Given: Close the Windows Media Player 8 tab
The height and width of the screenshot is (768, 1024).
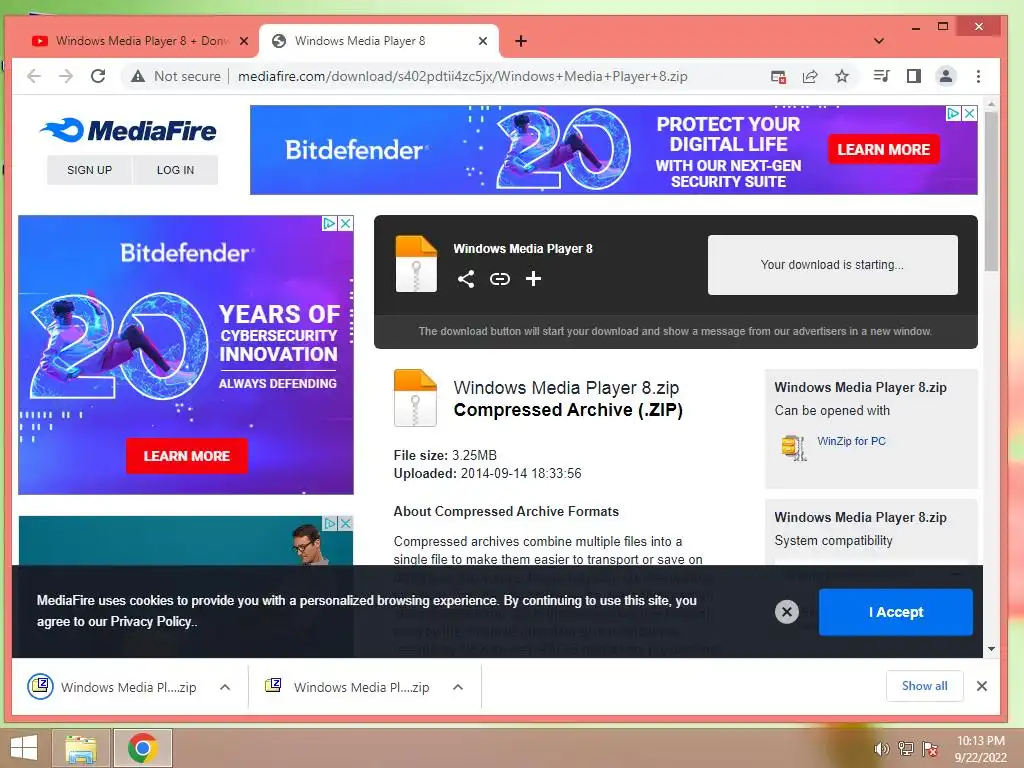Looking at the screenshot, I should (x=483, y=41).
